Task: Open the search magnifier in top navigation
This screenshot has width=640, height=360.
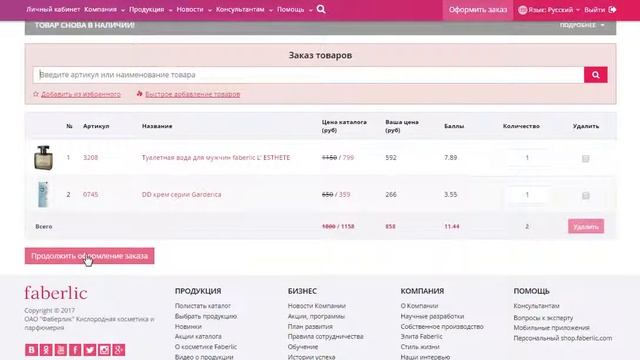Action: (x=321, y=9)
